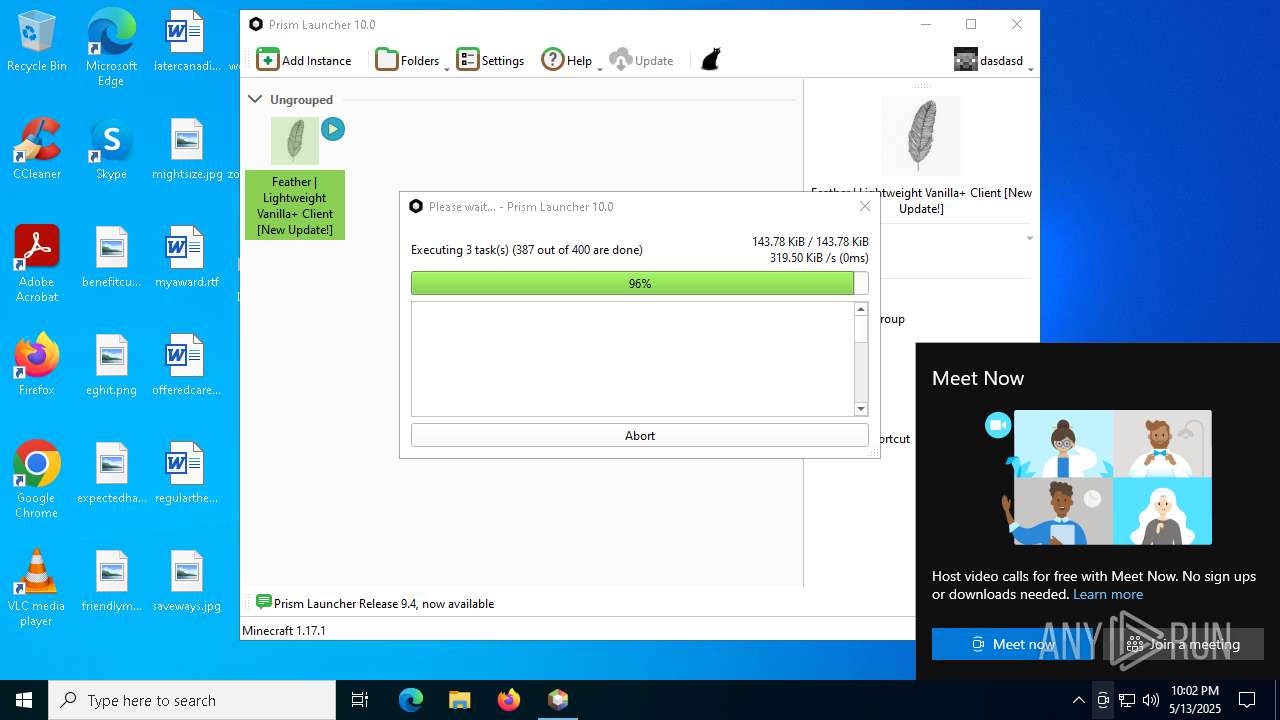Open Skype desktop shortcut
Screen dimensions: 1280x720
111,149
